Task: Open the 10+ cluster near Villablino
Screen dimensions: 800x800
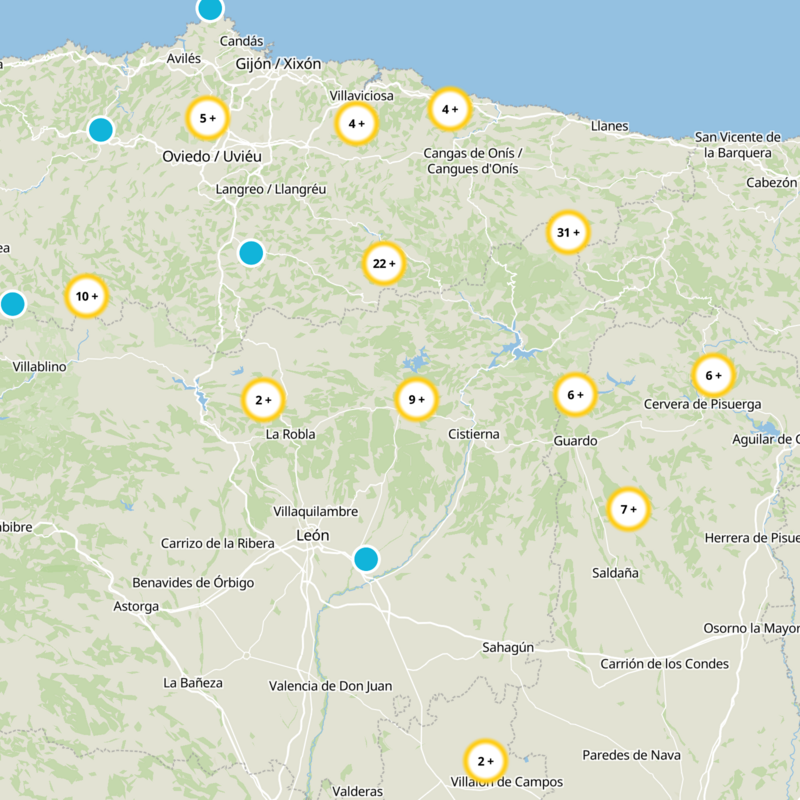Action: (87, 296)
